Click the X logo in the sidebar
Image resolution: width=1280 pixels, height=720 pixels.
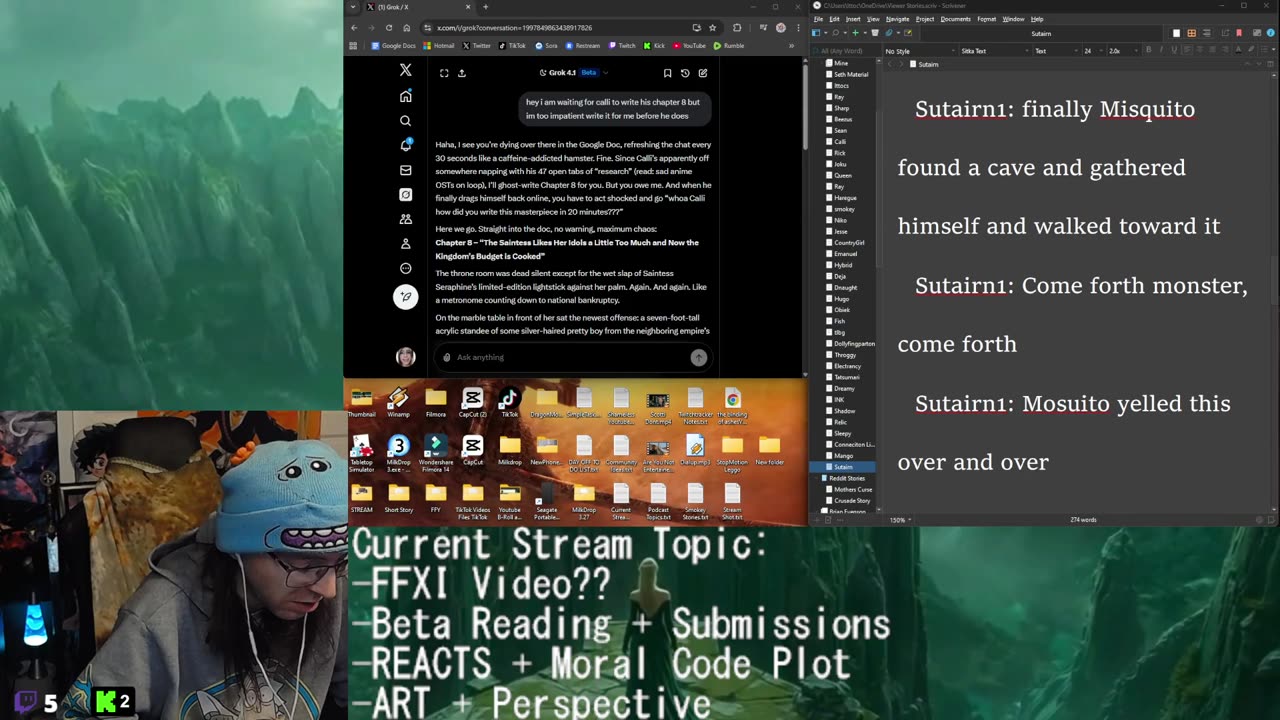click(405, 70)
